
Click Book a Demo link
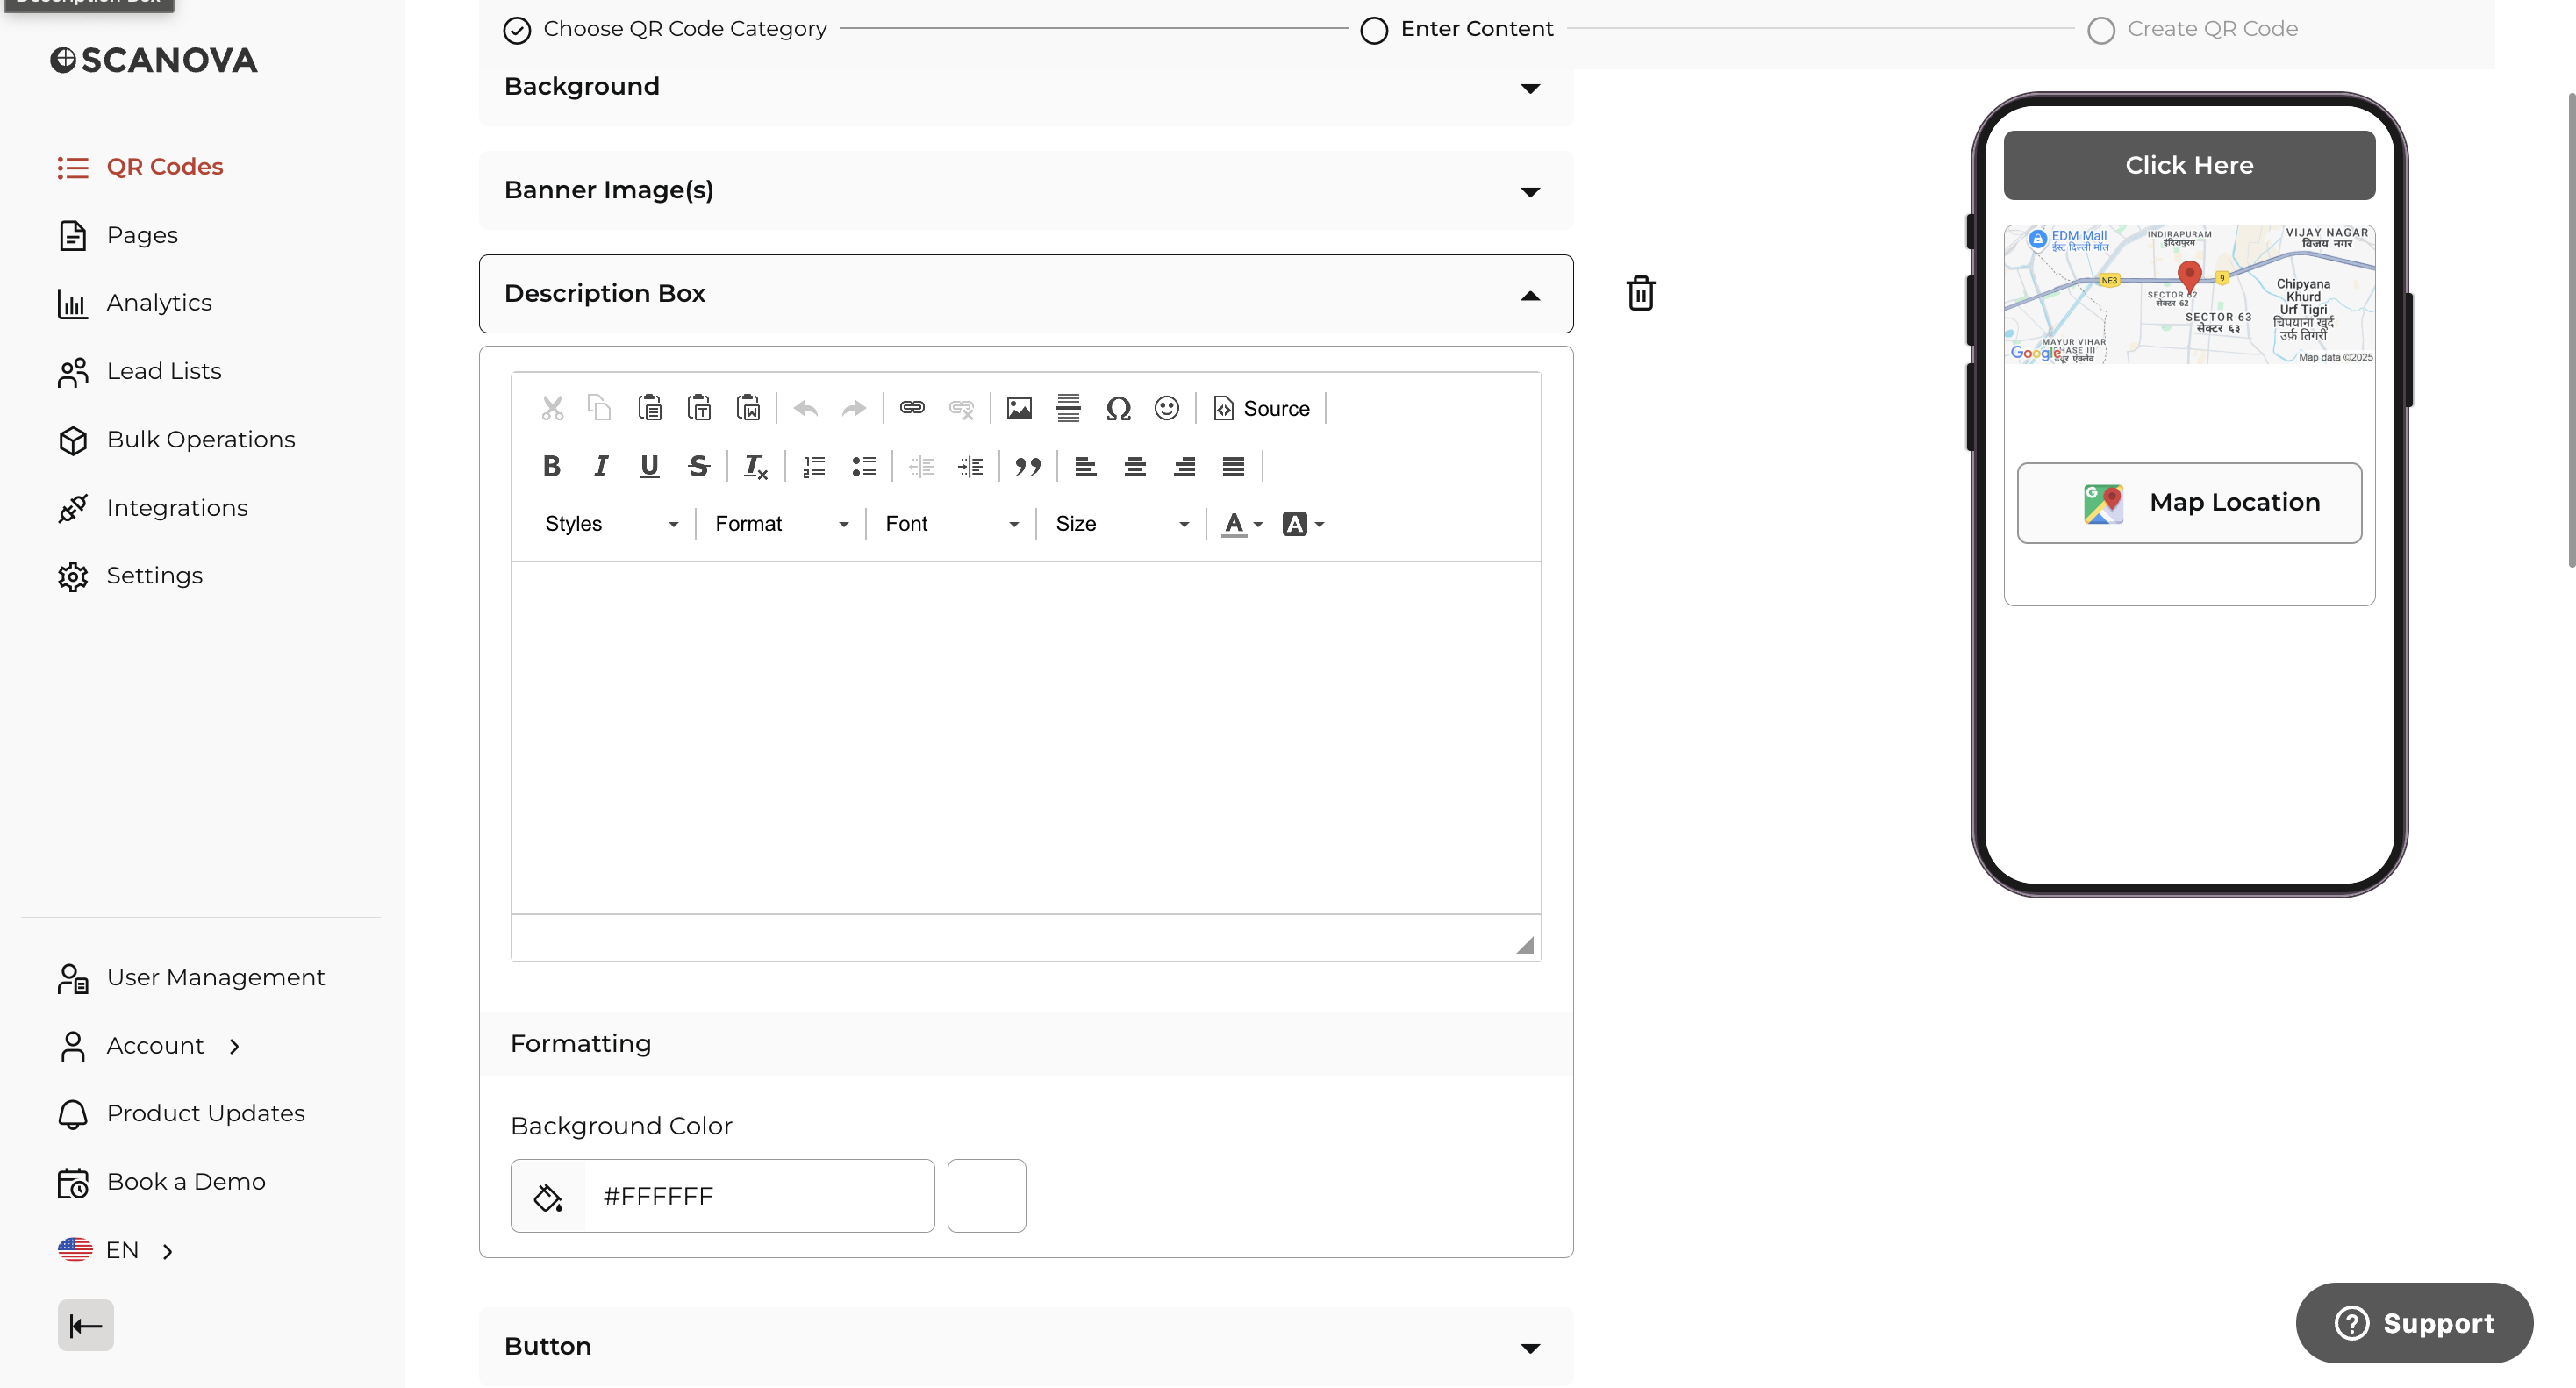click(162, 1182)
